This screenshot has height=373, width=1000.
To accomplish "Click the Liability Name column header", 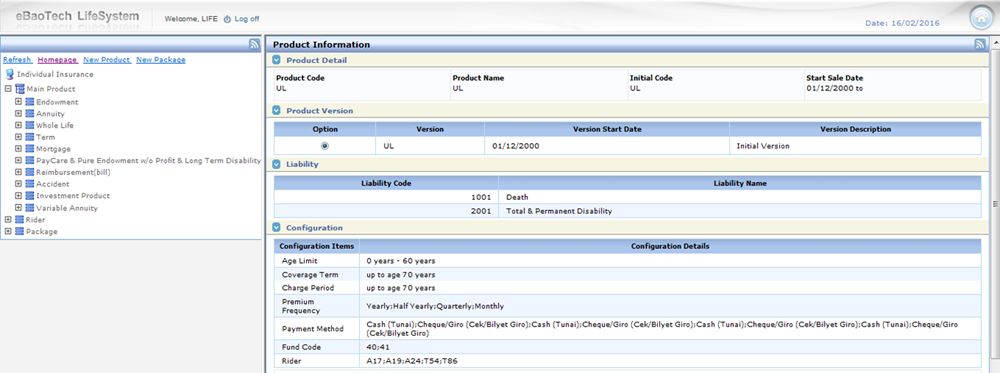I will 740,184.
